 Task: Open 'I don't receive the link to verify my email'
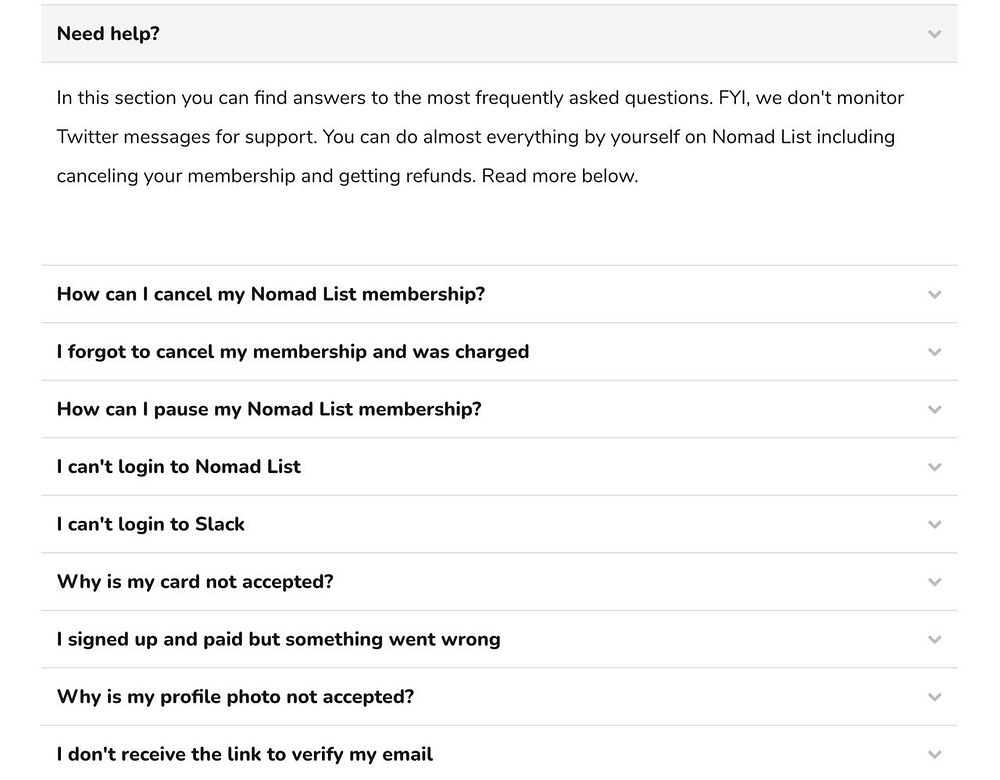pyautogui.click(x=245, y=755)
